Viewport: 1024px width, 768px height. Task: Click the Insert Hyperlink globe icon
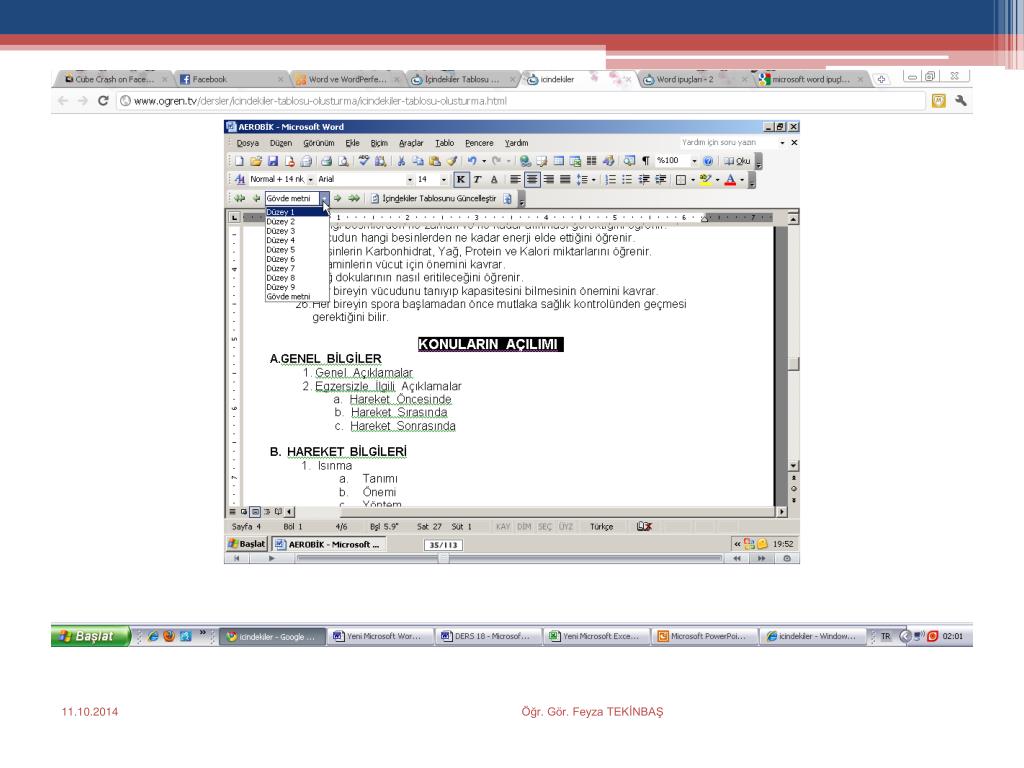pyautogui.click(x=525, y=161)
